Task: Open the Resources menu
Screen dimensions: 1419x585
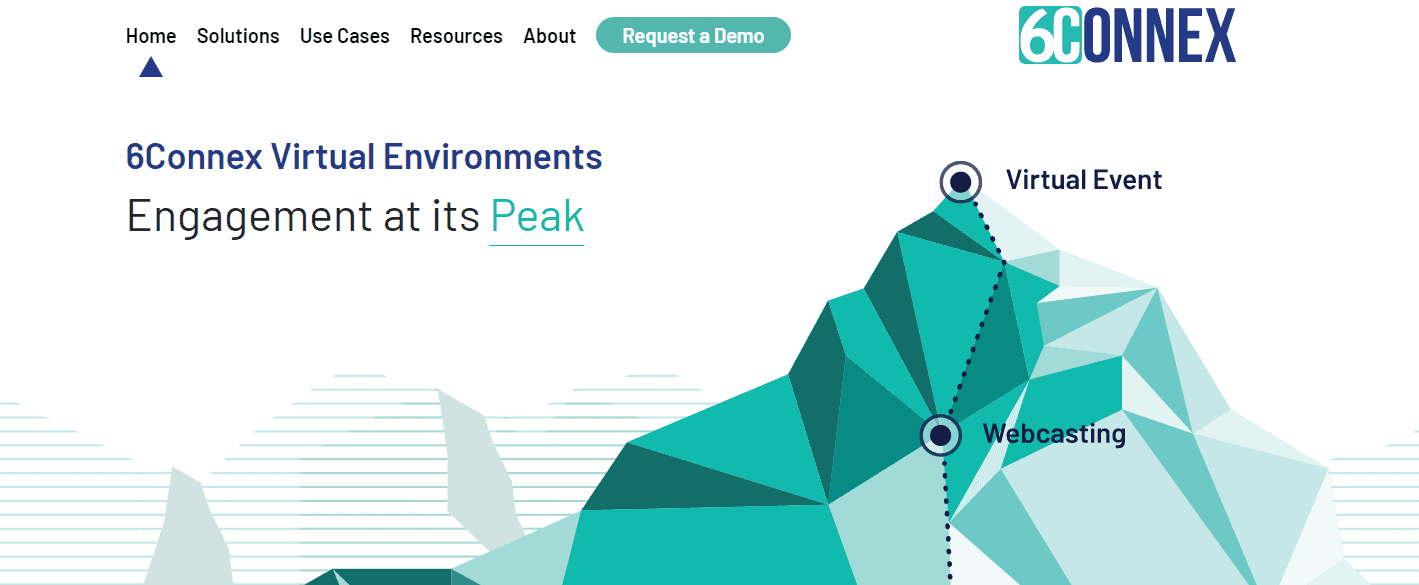Action: [x=456, y=36]
